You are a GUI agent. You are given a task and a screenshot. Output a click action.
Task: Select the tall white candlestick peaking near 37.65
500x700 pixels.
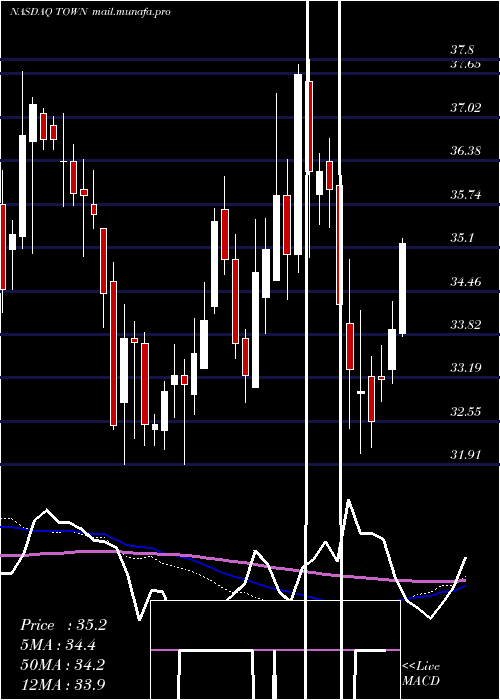(298, 164)
